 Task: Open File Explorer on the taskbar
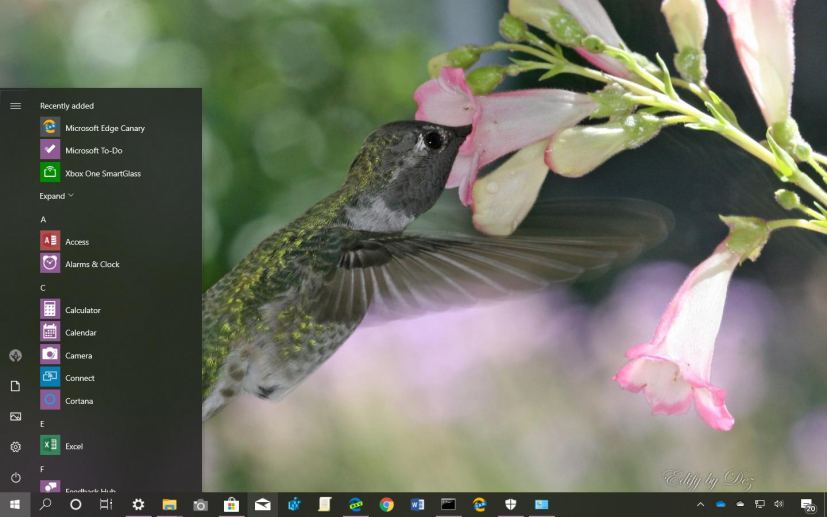(x=169, y=504)
